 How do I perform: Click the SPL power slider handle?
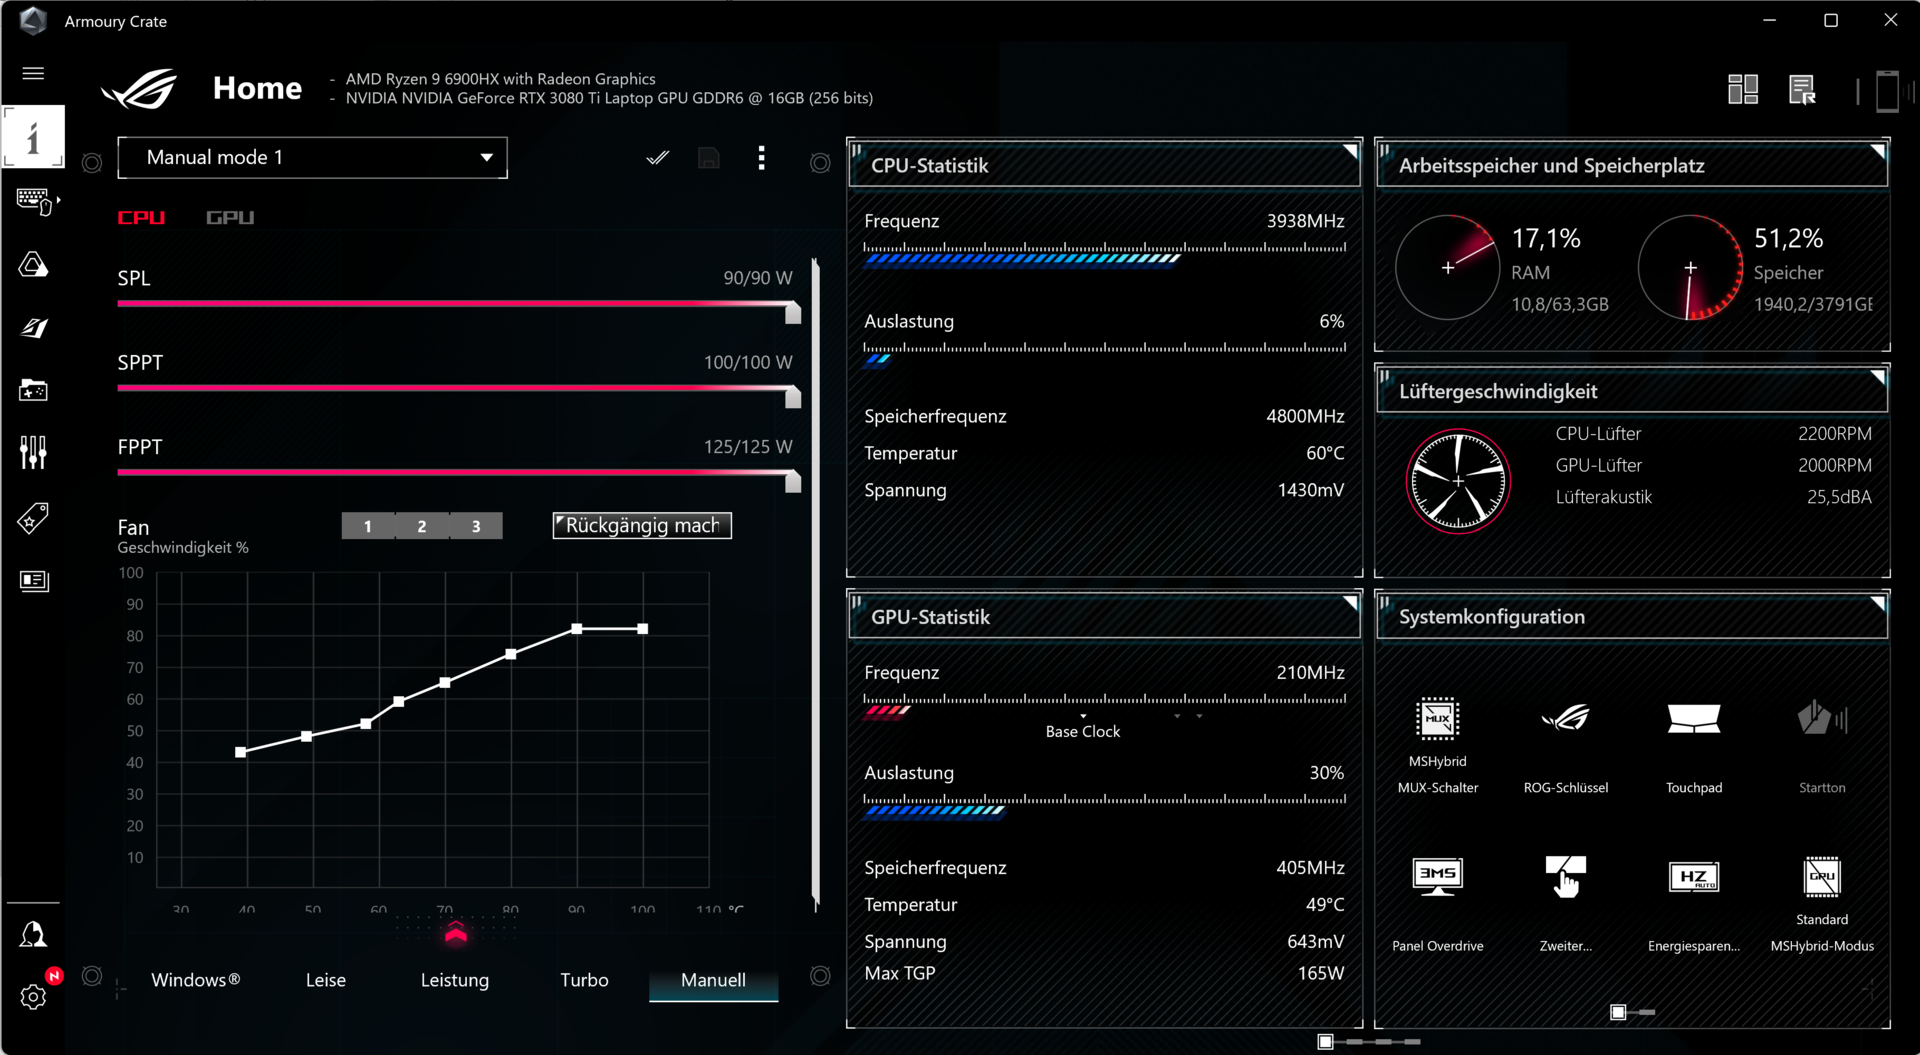point(793,313)
